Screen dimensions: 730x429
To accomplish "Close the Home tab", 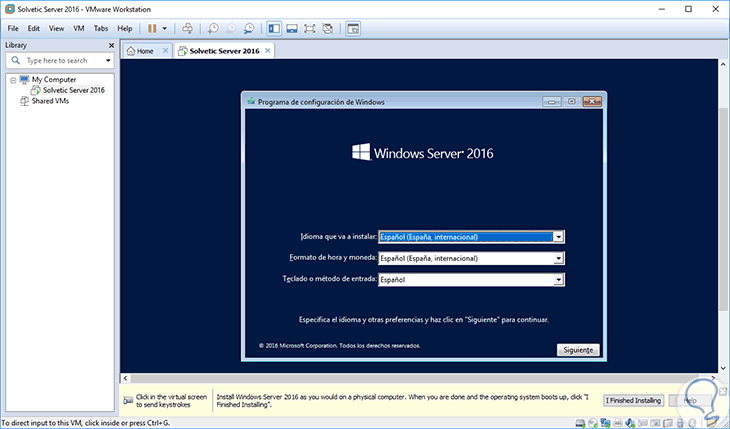I will (x=165, y=51).
